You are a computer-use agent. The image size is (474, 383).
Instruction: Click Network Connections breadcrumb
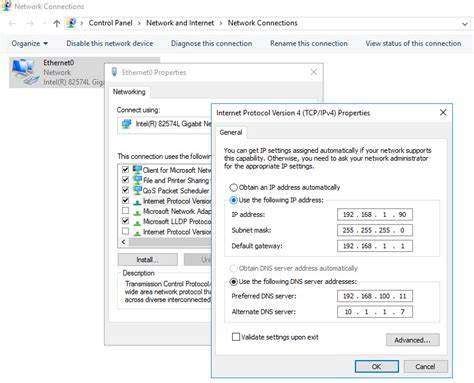pyautogui.click(x=262, y=23)
